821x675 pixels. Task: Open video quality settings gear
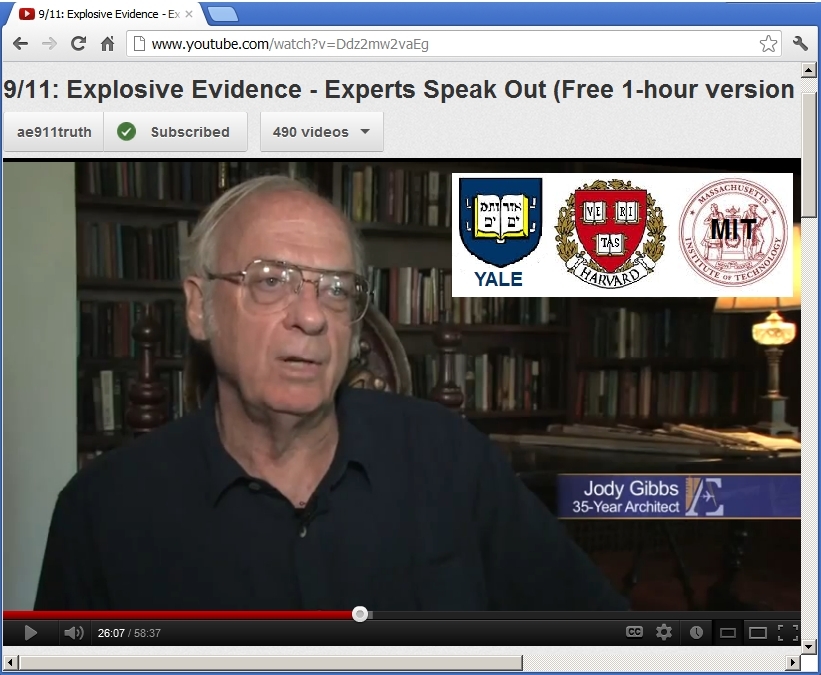coord(664,632)
